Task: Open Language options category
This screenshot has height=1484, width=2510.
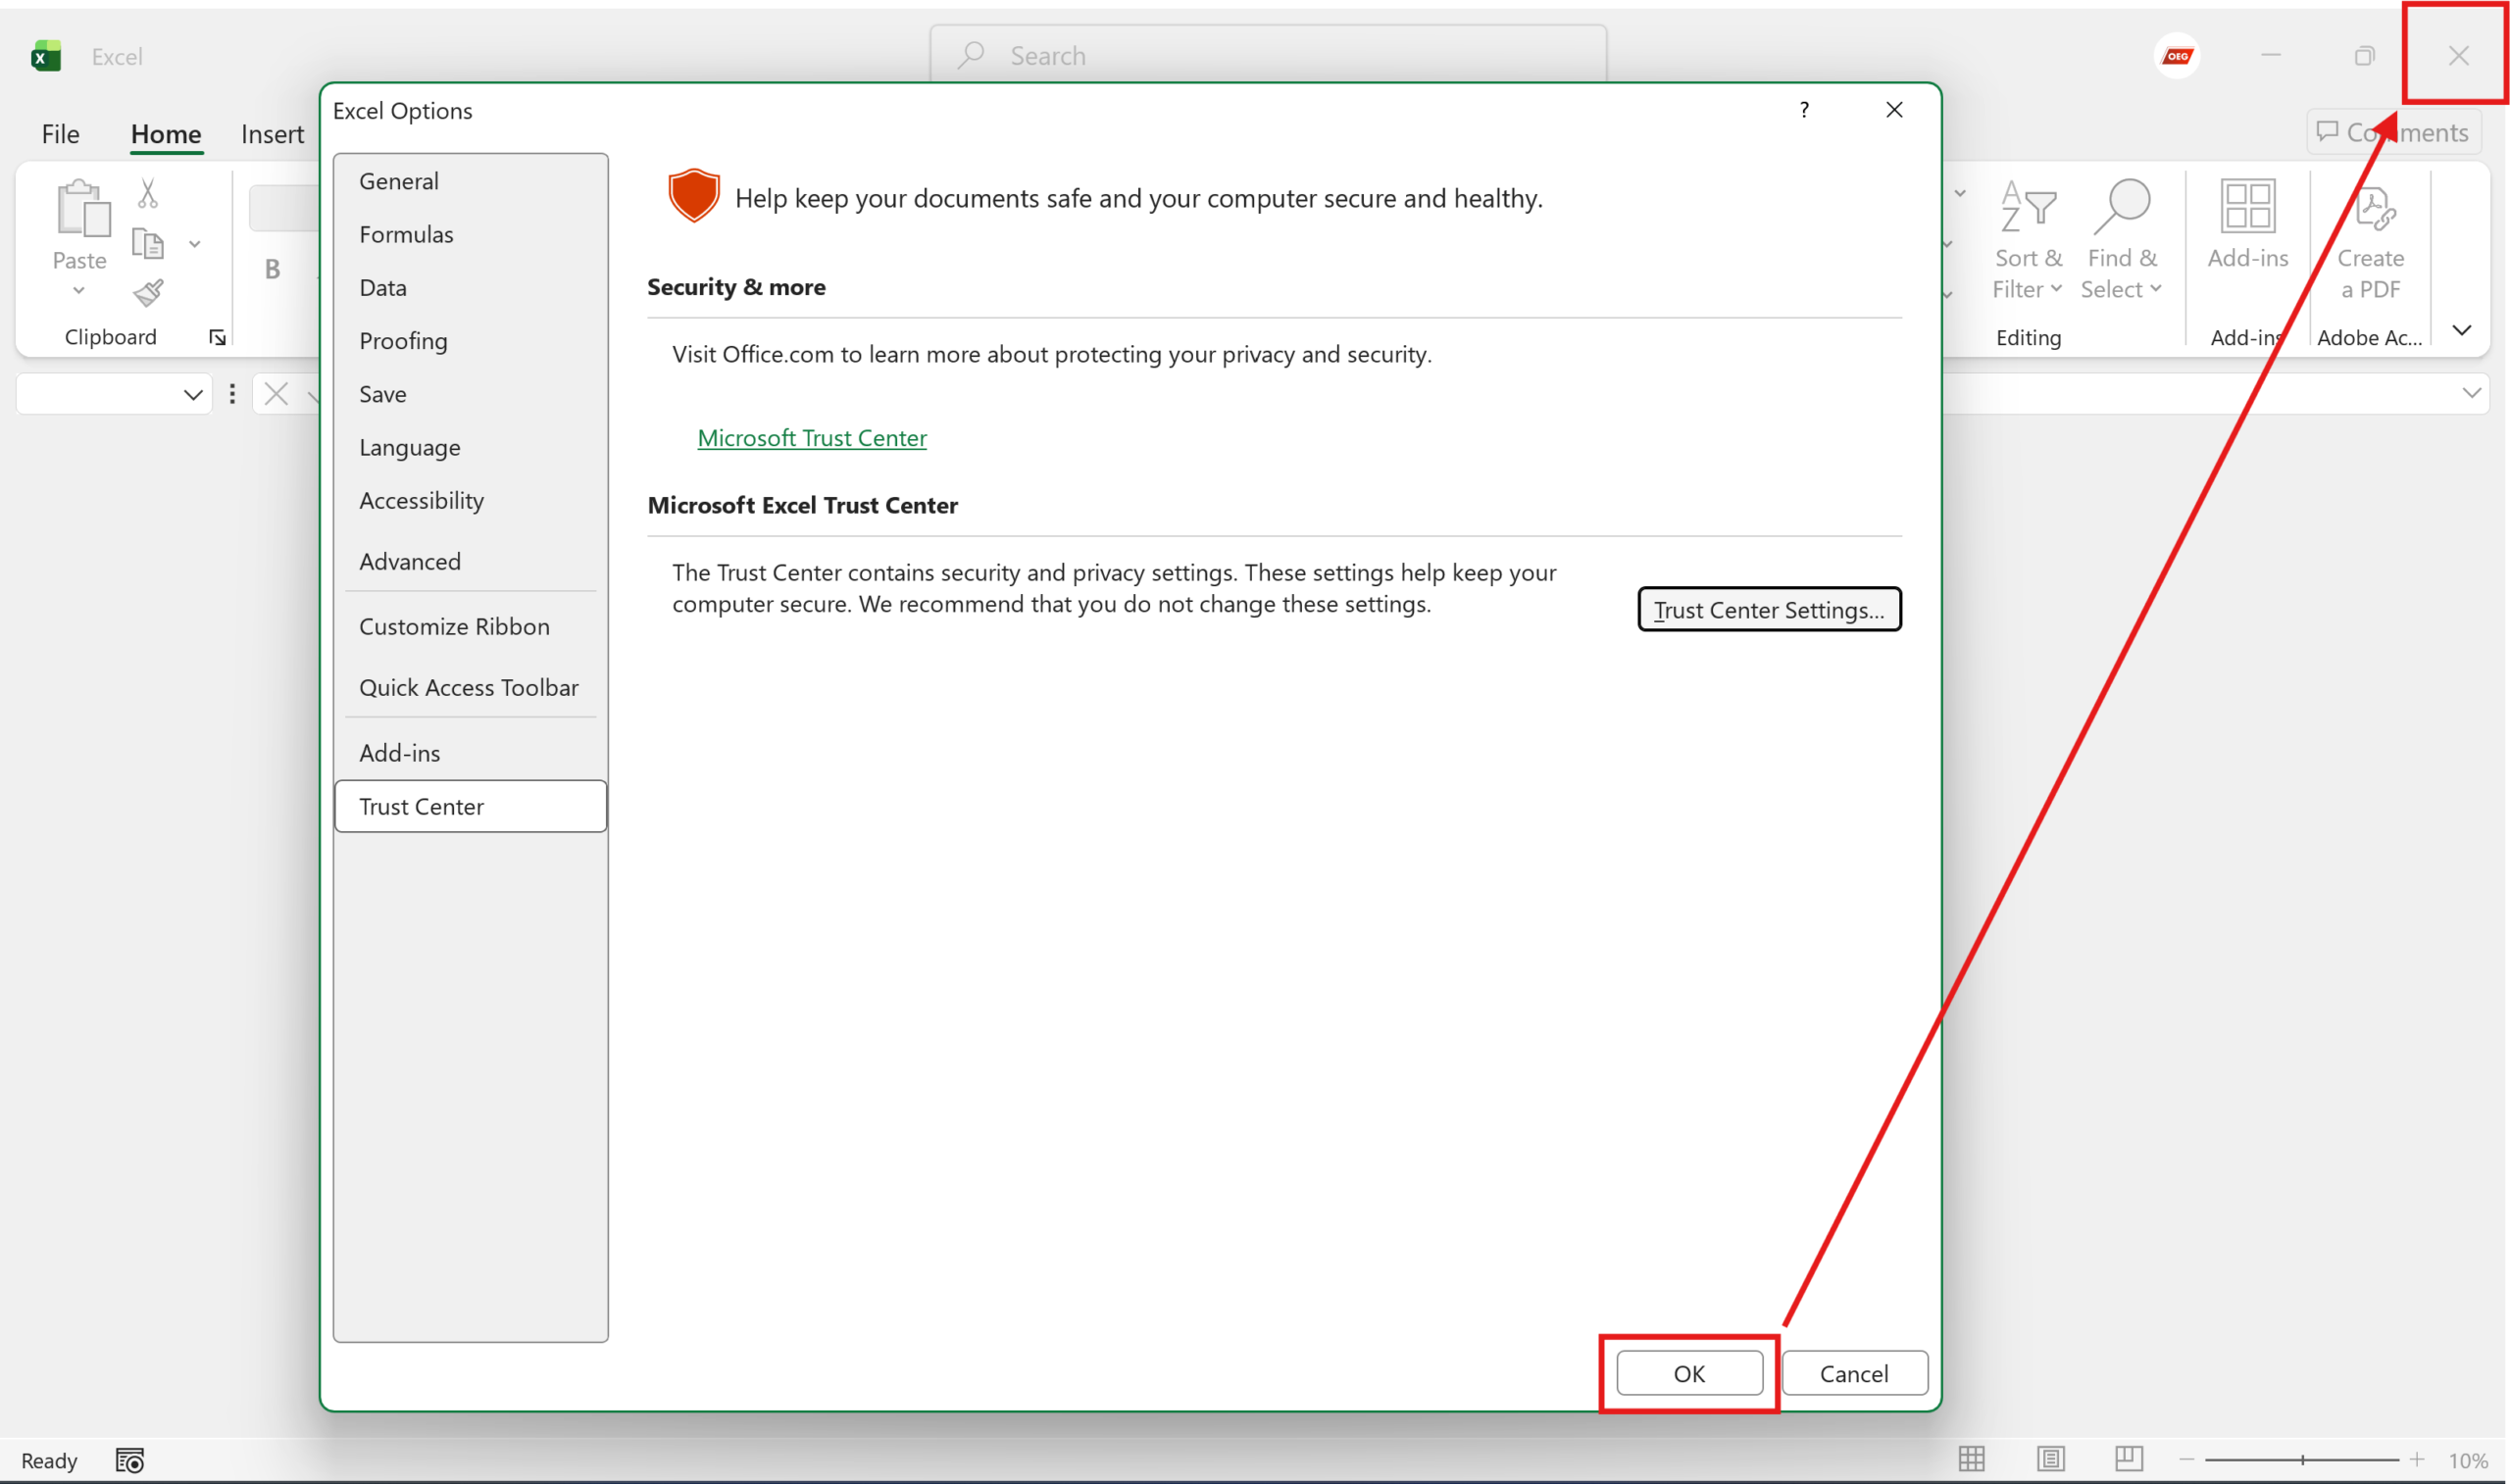Action: (x=470, y=447)
